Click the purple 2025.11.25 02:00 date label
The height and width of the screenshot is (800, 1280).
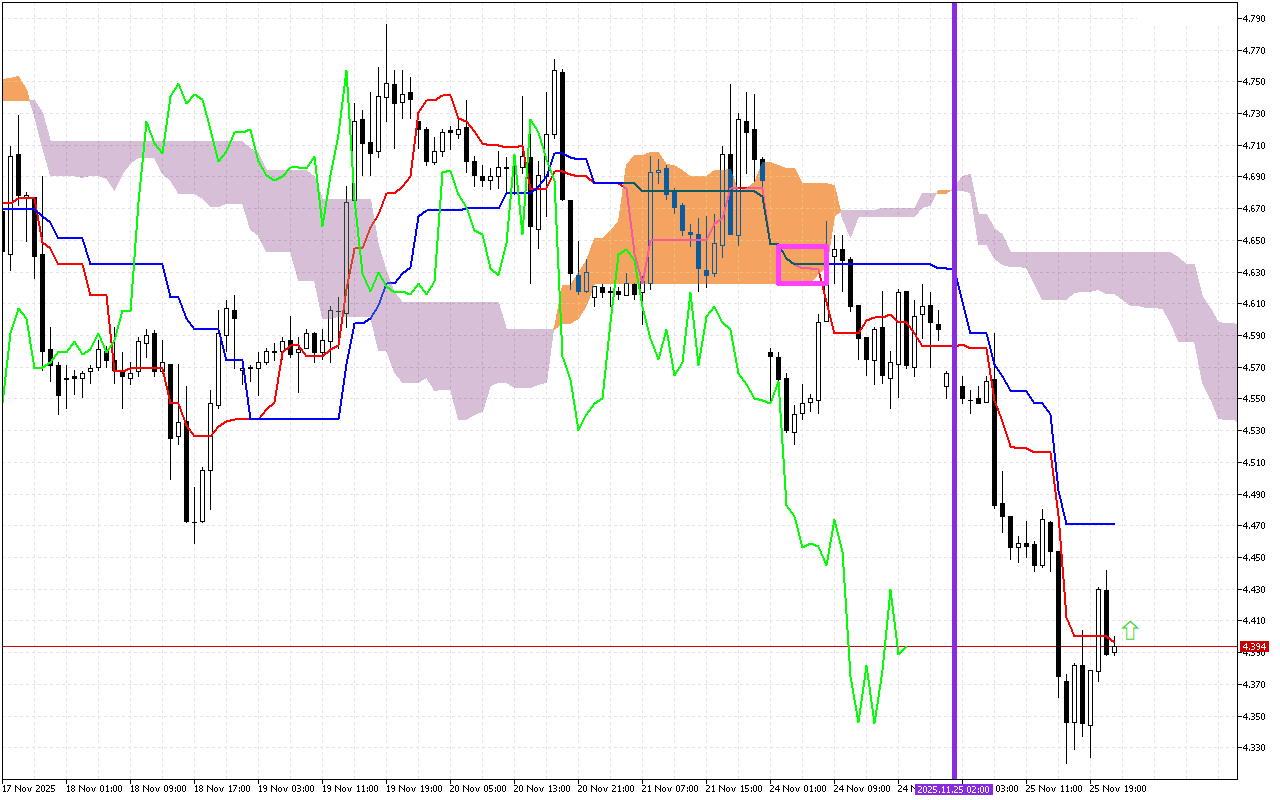(953, 789)
